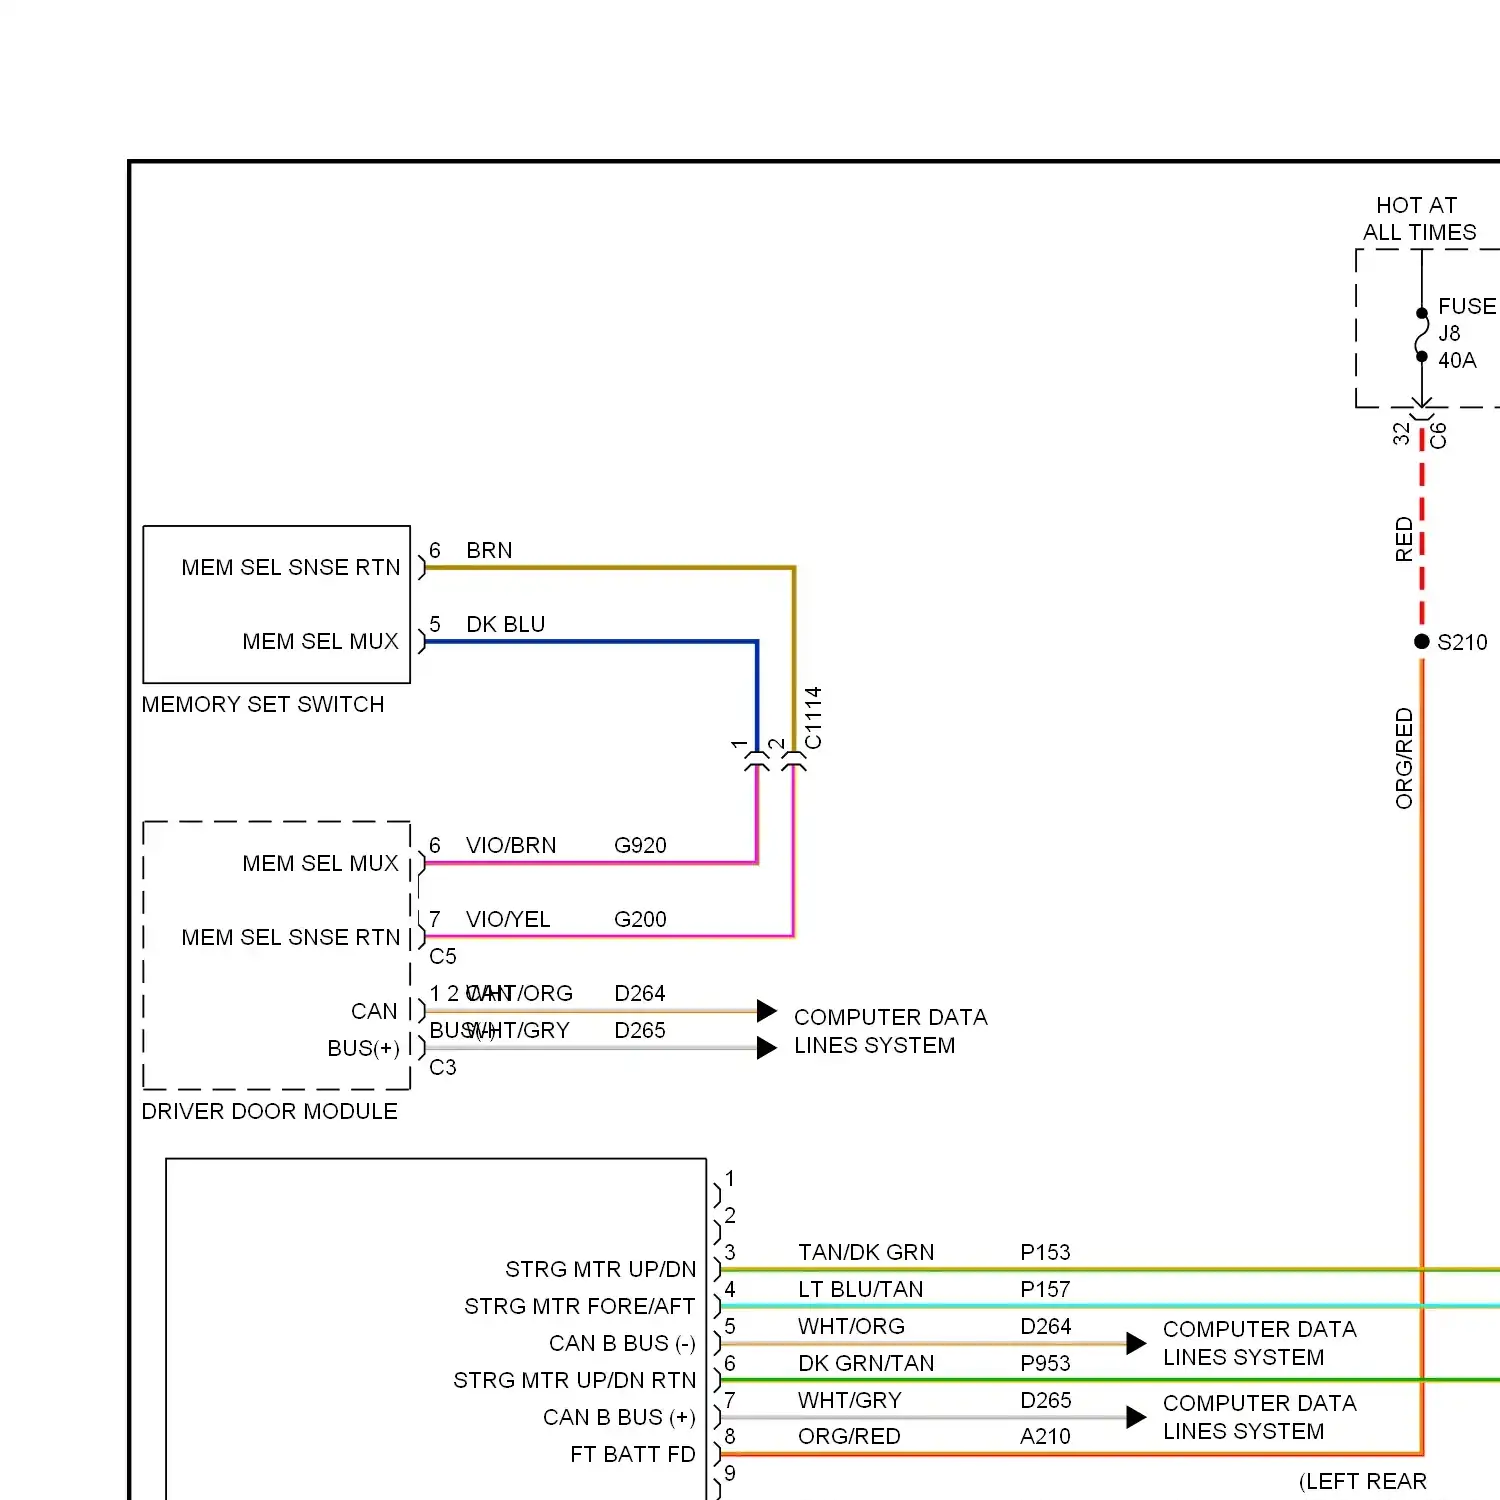Viewport: 1500px width, 1500px height.
Task: Click circuit code G920
Action: pos(640,845)
